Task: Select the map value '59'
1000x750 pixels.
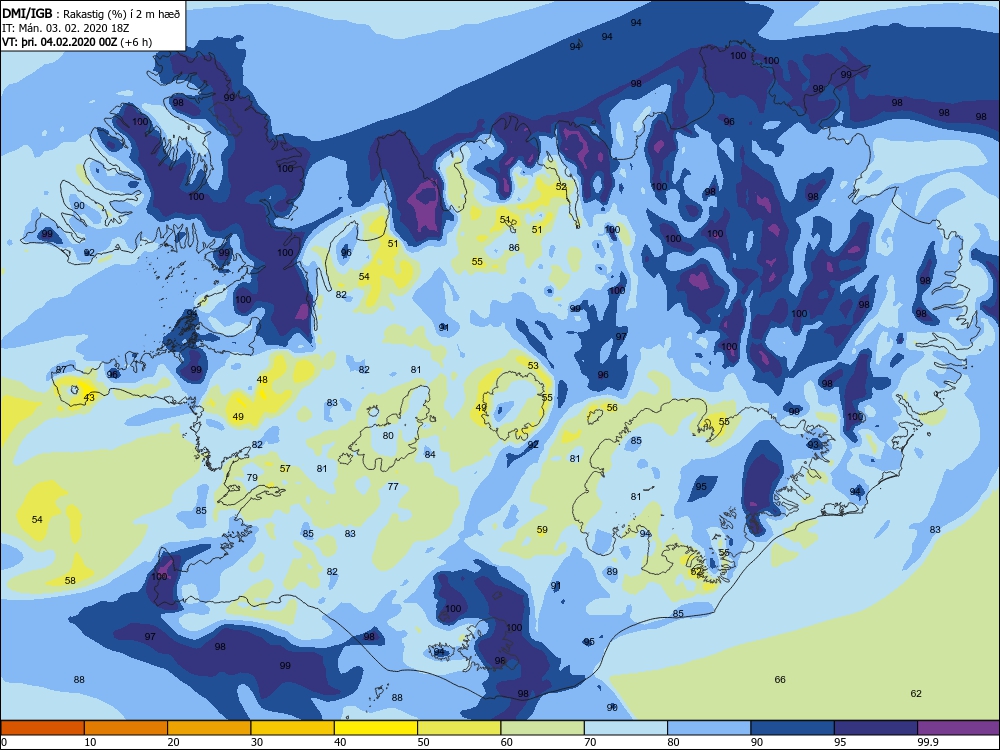Action: (x=542, y=529)
